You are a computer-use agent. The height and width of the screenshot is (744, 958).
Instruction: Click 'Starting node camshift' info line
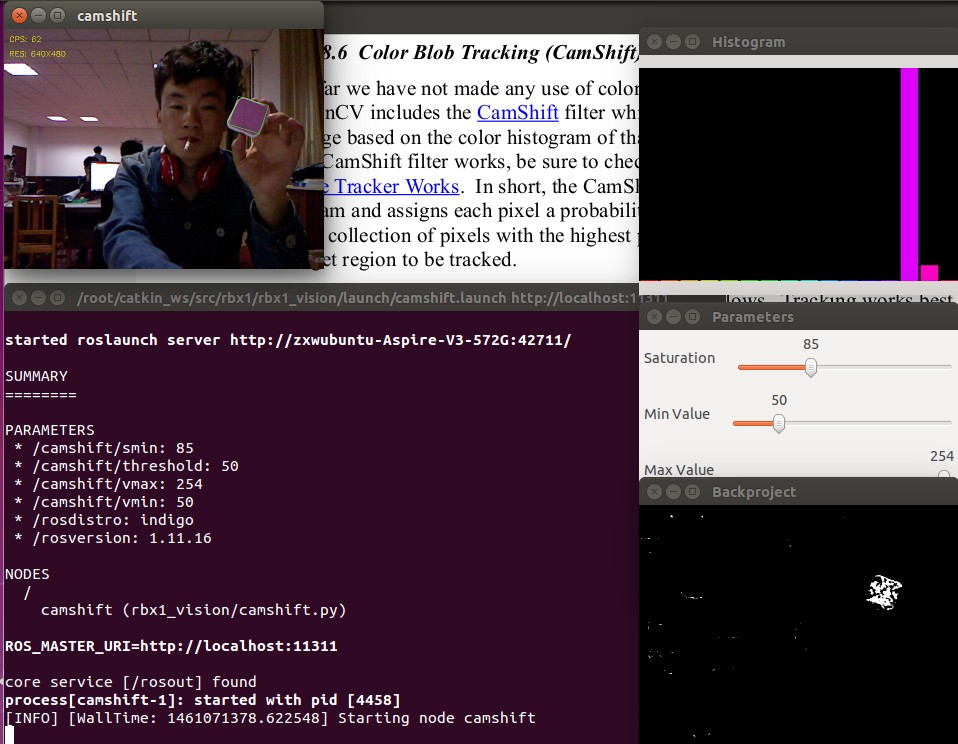click(270, 718)
